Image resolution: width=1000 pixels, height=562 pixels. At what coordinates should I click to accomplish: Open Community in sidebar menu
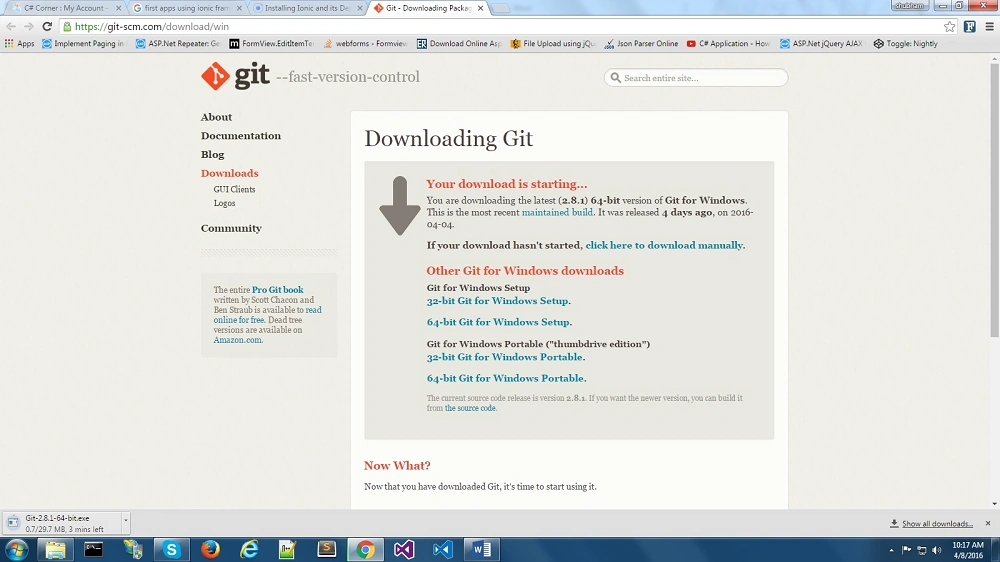231,228
